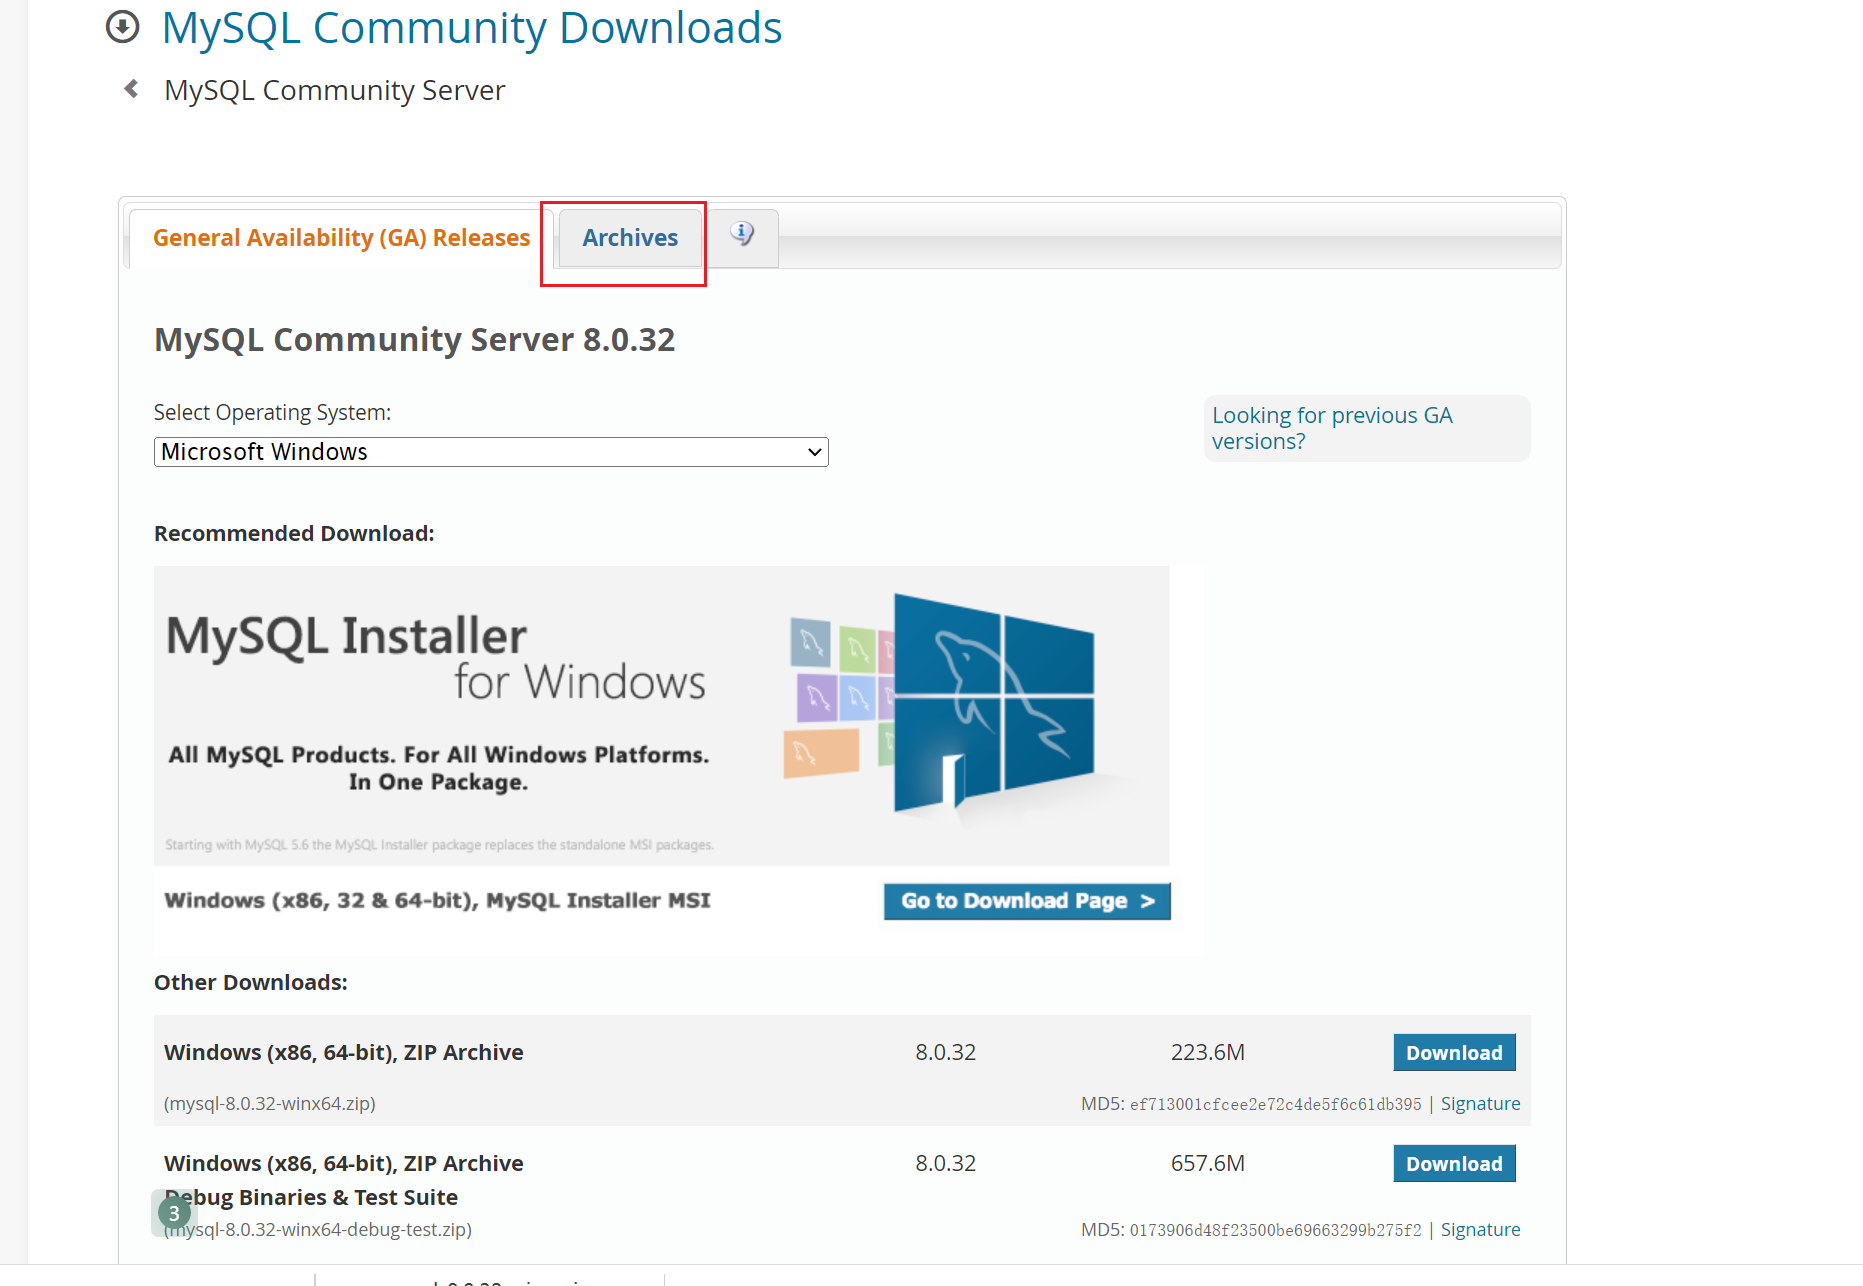This screenshot has height=1286, width=1863.
Task: Switch to the Archives tab
Action: [x=630, y=238]
